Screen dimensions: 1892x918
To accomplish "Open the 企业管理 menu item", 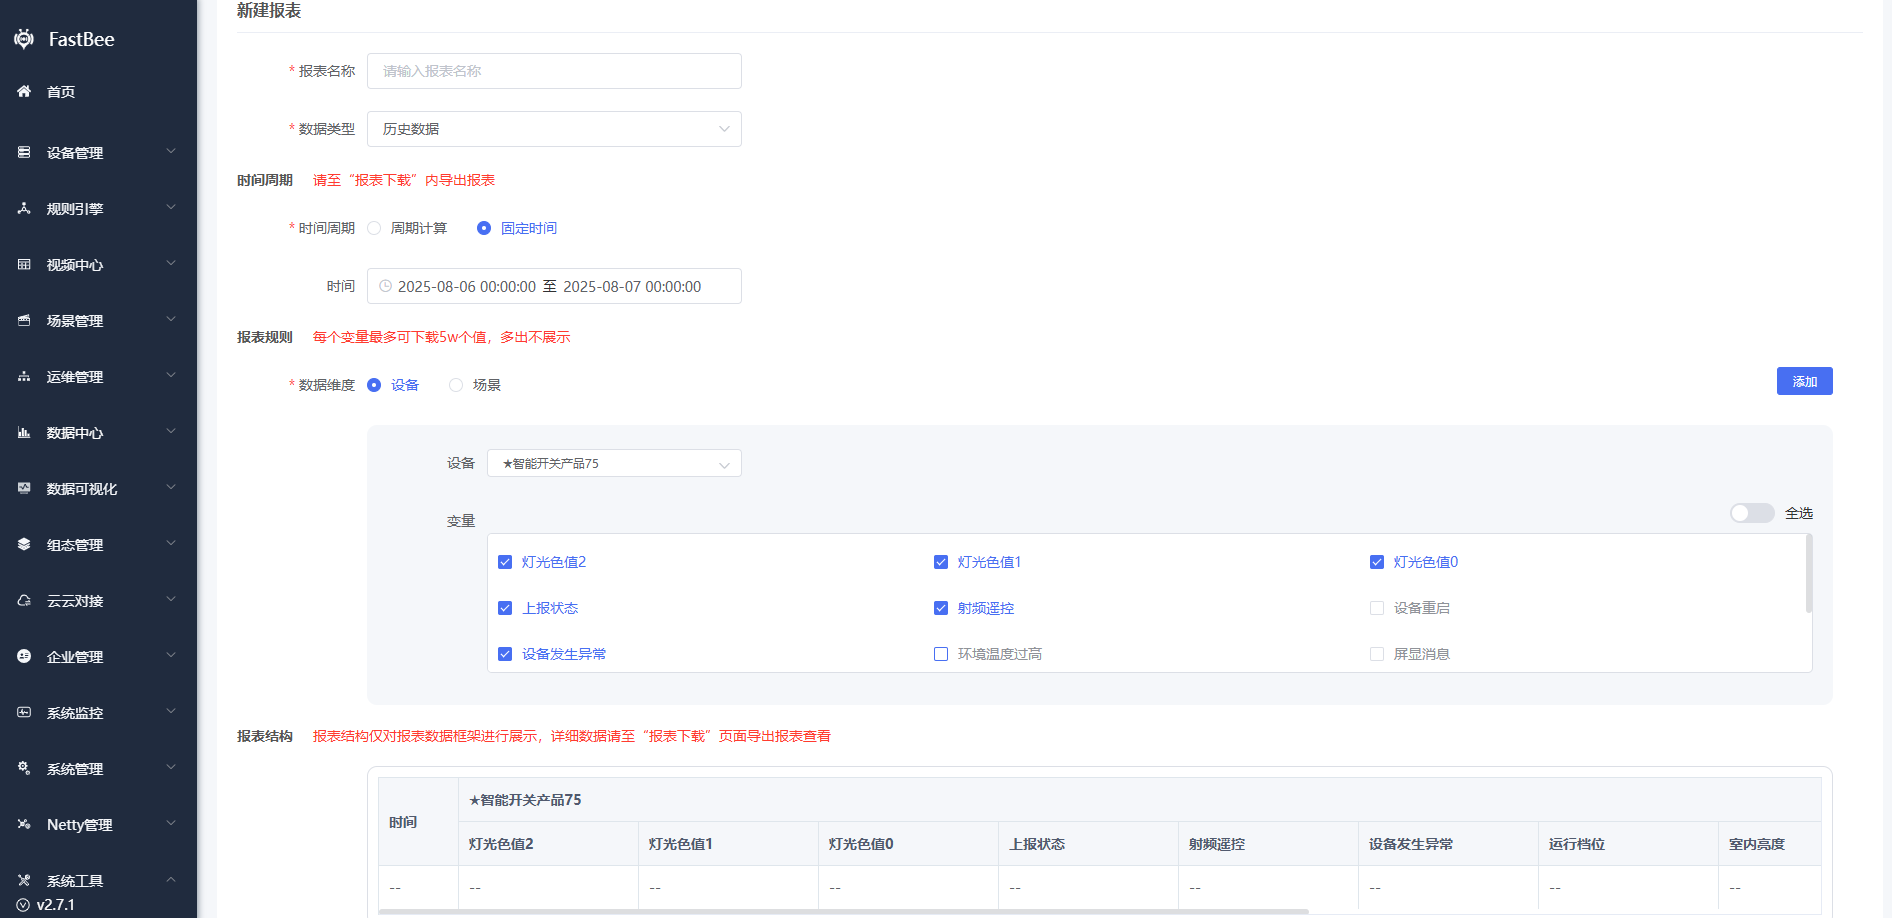I will tap(75, 657).
